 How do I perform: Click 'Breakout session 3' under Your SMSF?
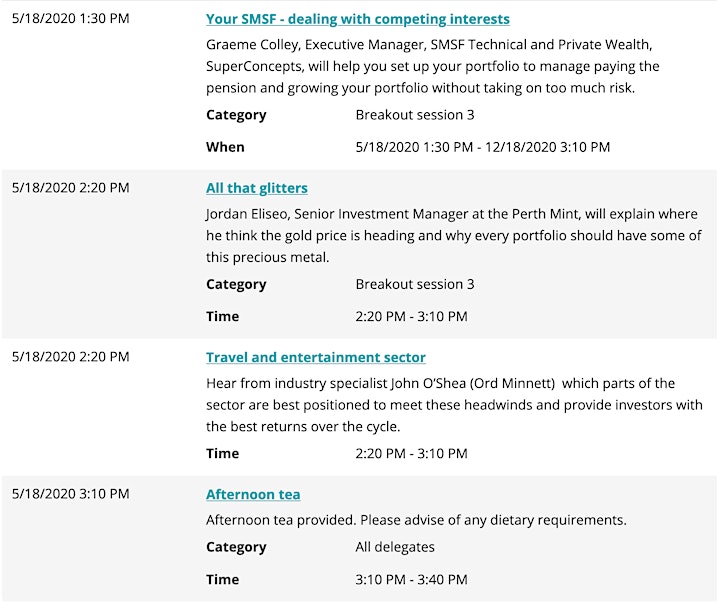(x=415, y=115)
